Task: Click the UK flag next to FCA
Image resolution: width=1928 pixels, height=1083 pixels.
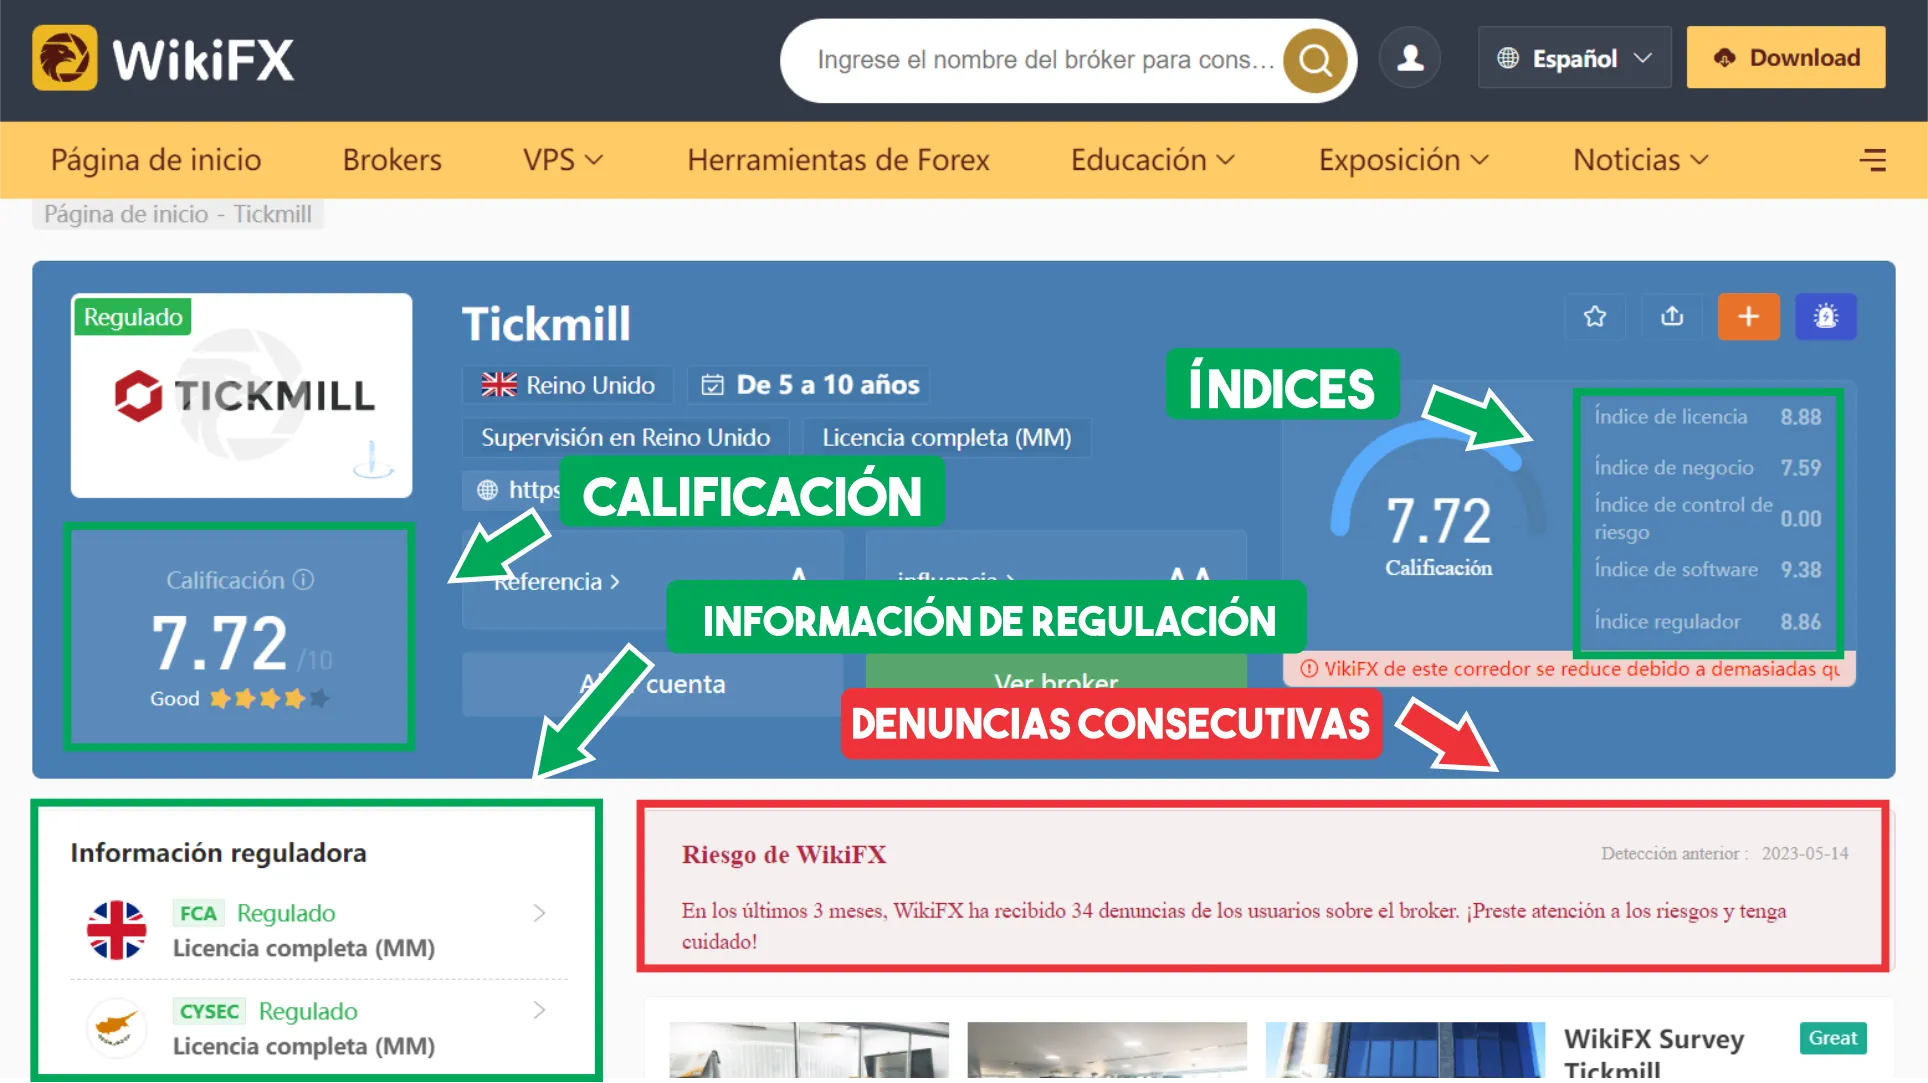Action: click(x=117, y=930)
